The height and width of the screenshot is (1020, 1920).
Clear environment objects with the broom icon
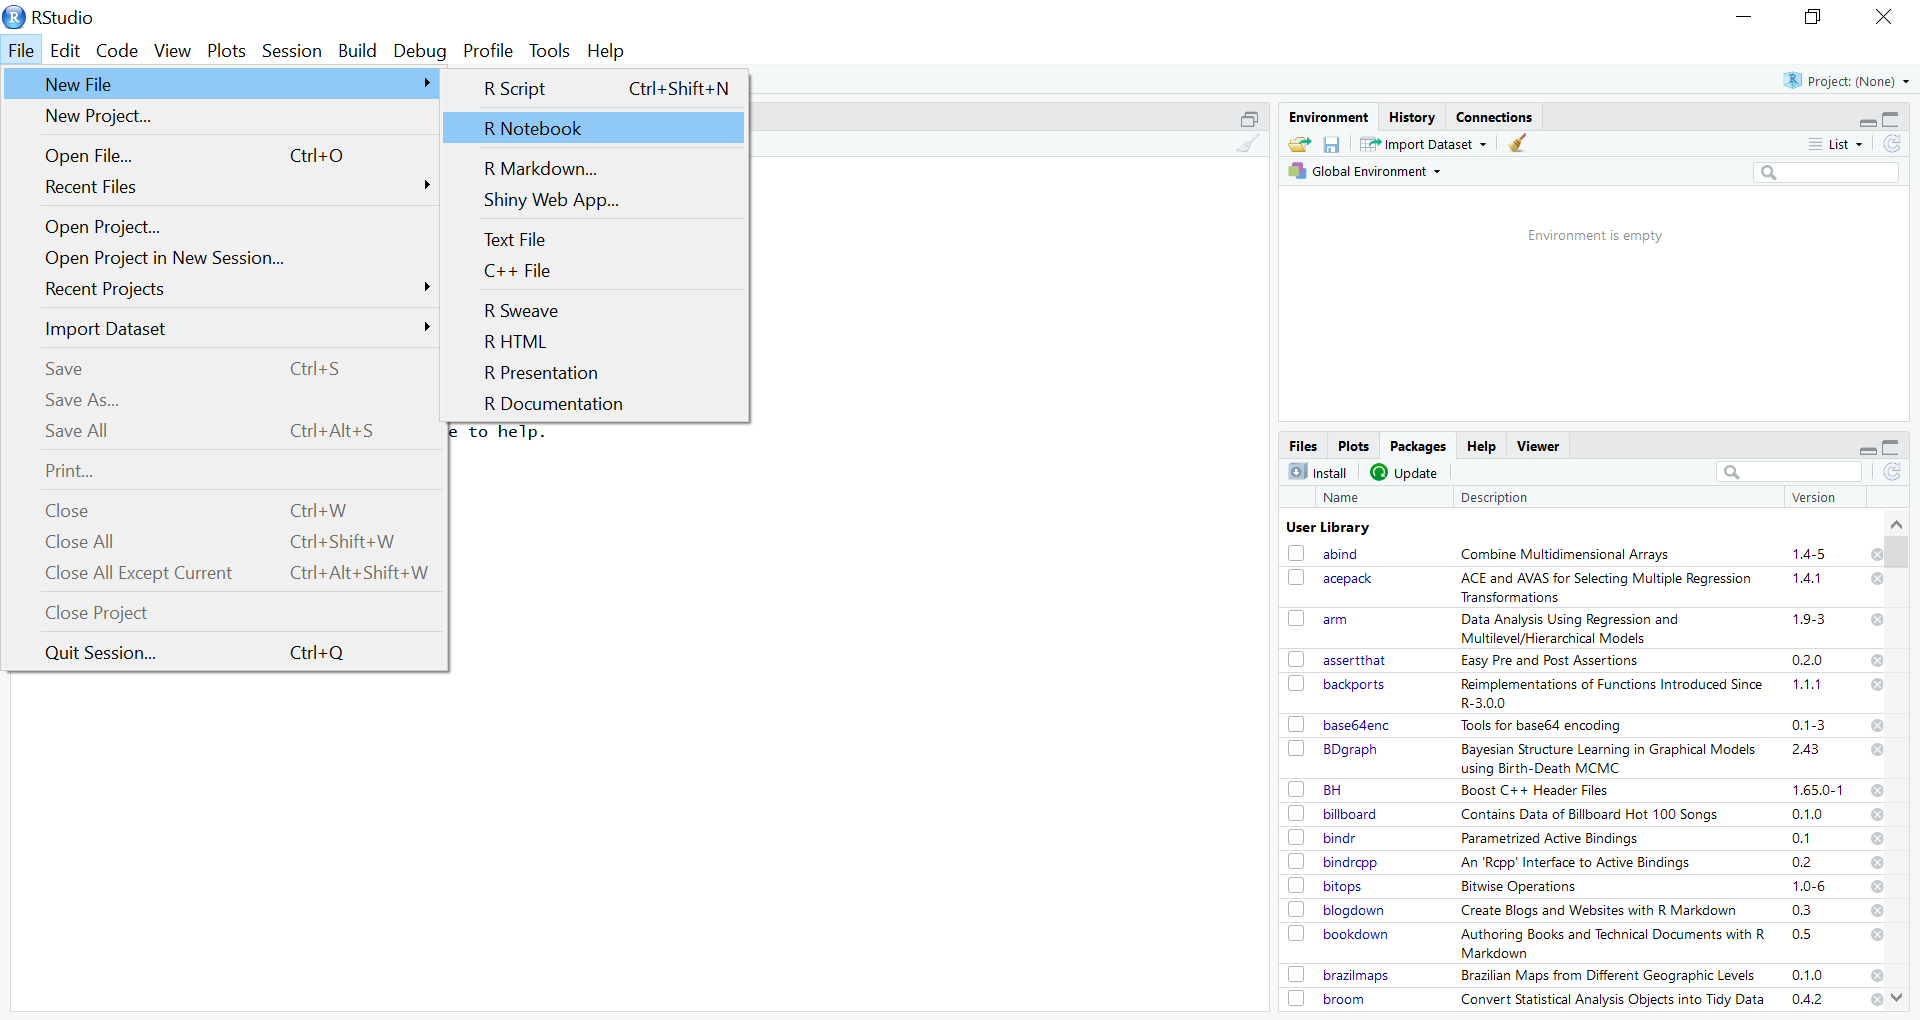click(1517, 144)
